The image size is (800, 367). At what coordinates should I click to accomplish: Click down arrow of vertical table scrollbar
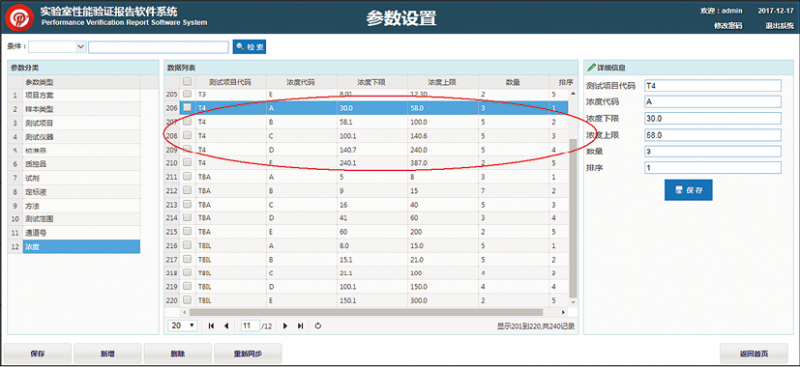573,302
